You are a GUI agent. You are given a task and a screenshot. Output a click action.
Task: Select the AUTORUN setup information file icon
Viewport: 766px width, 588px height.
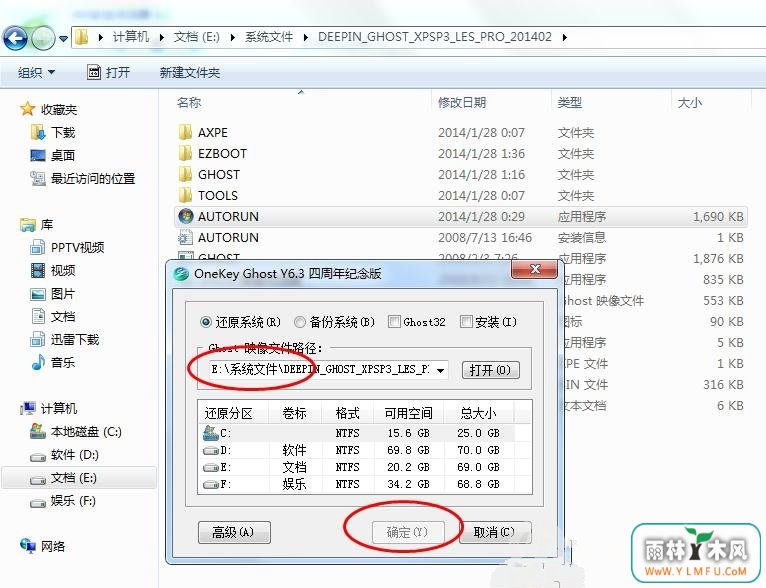point(185,237)
